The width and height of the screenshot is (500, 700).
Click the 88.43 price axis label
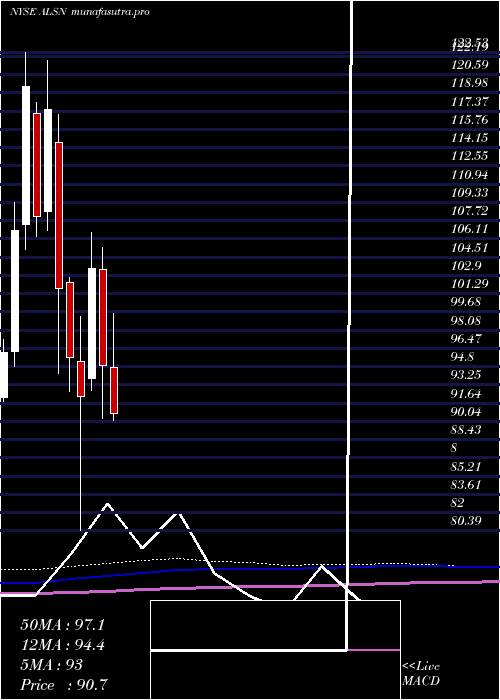[x=466, y=430]
